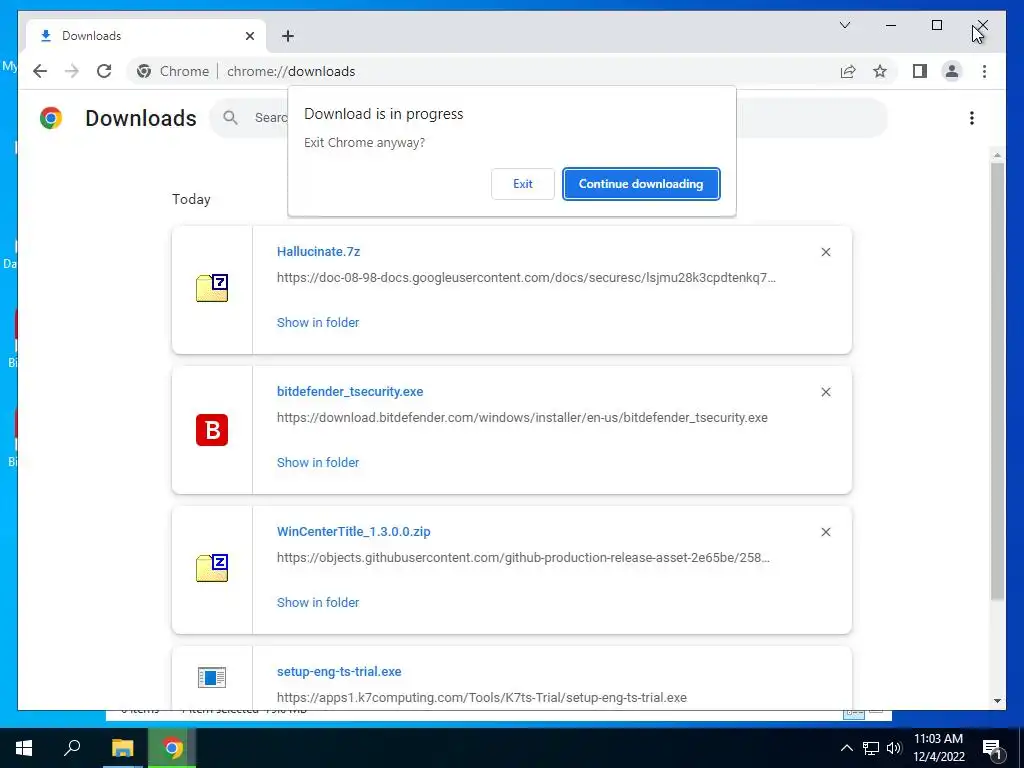The width and height of the screenshot is (1024, 768).
Task: Click the scrollbar up arrow
Action: point(997,155)
